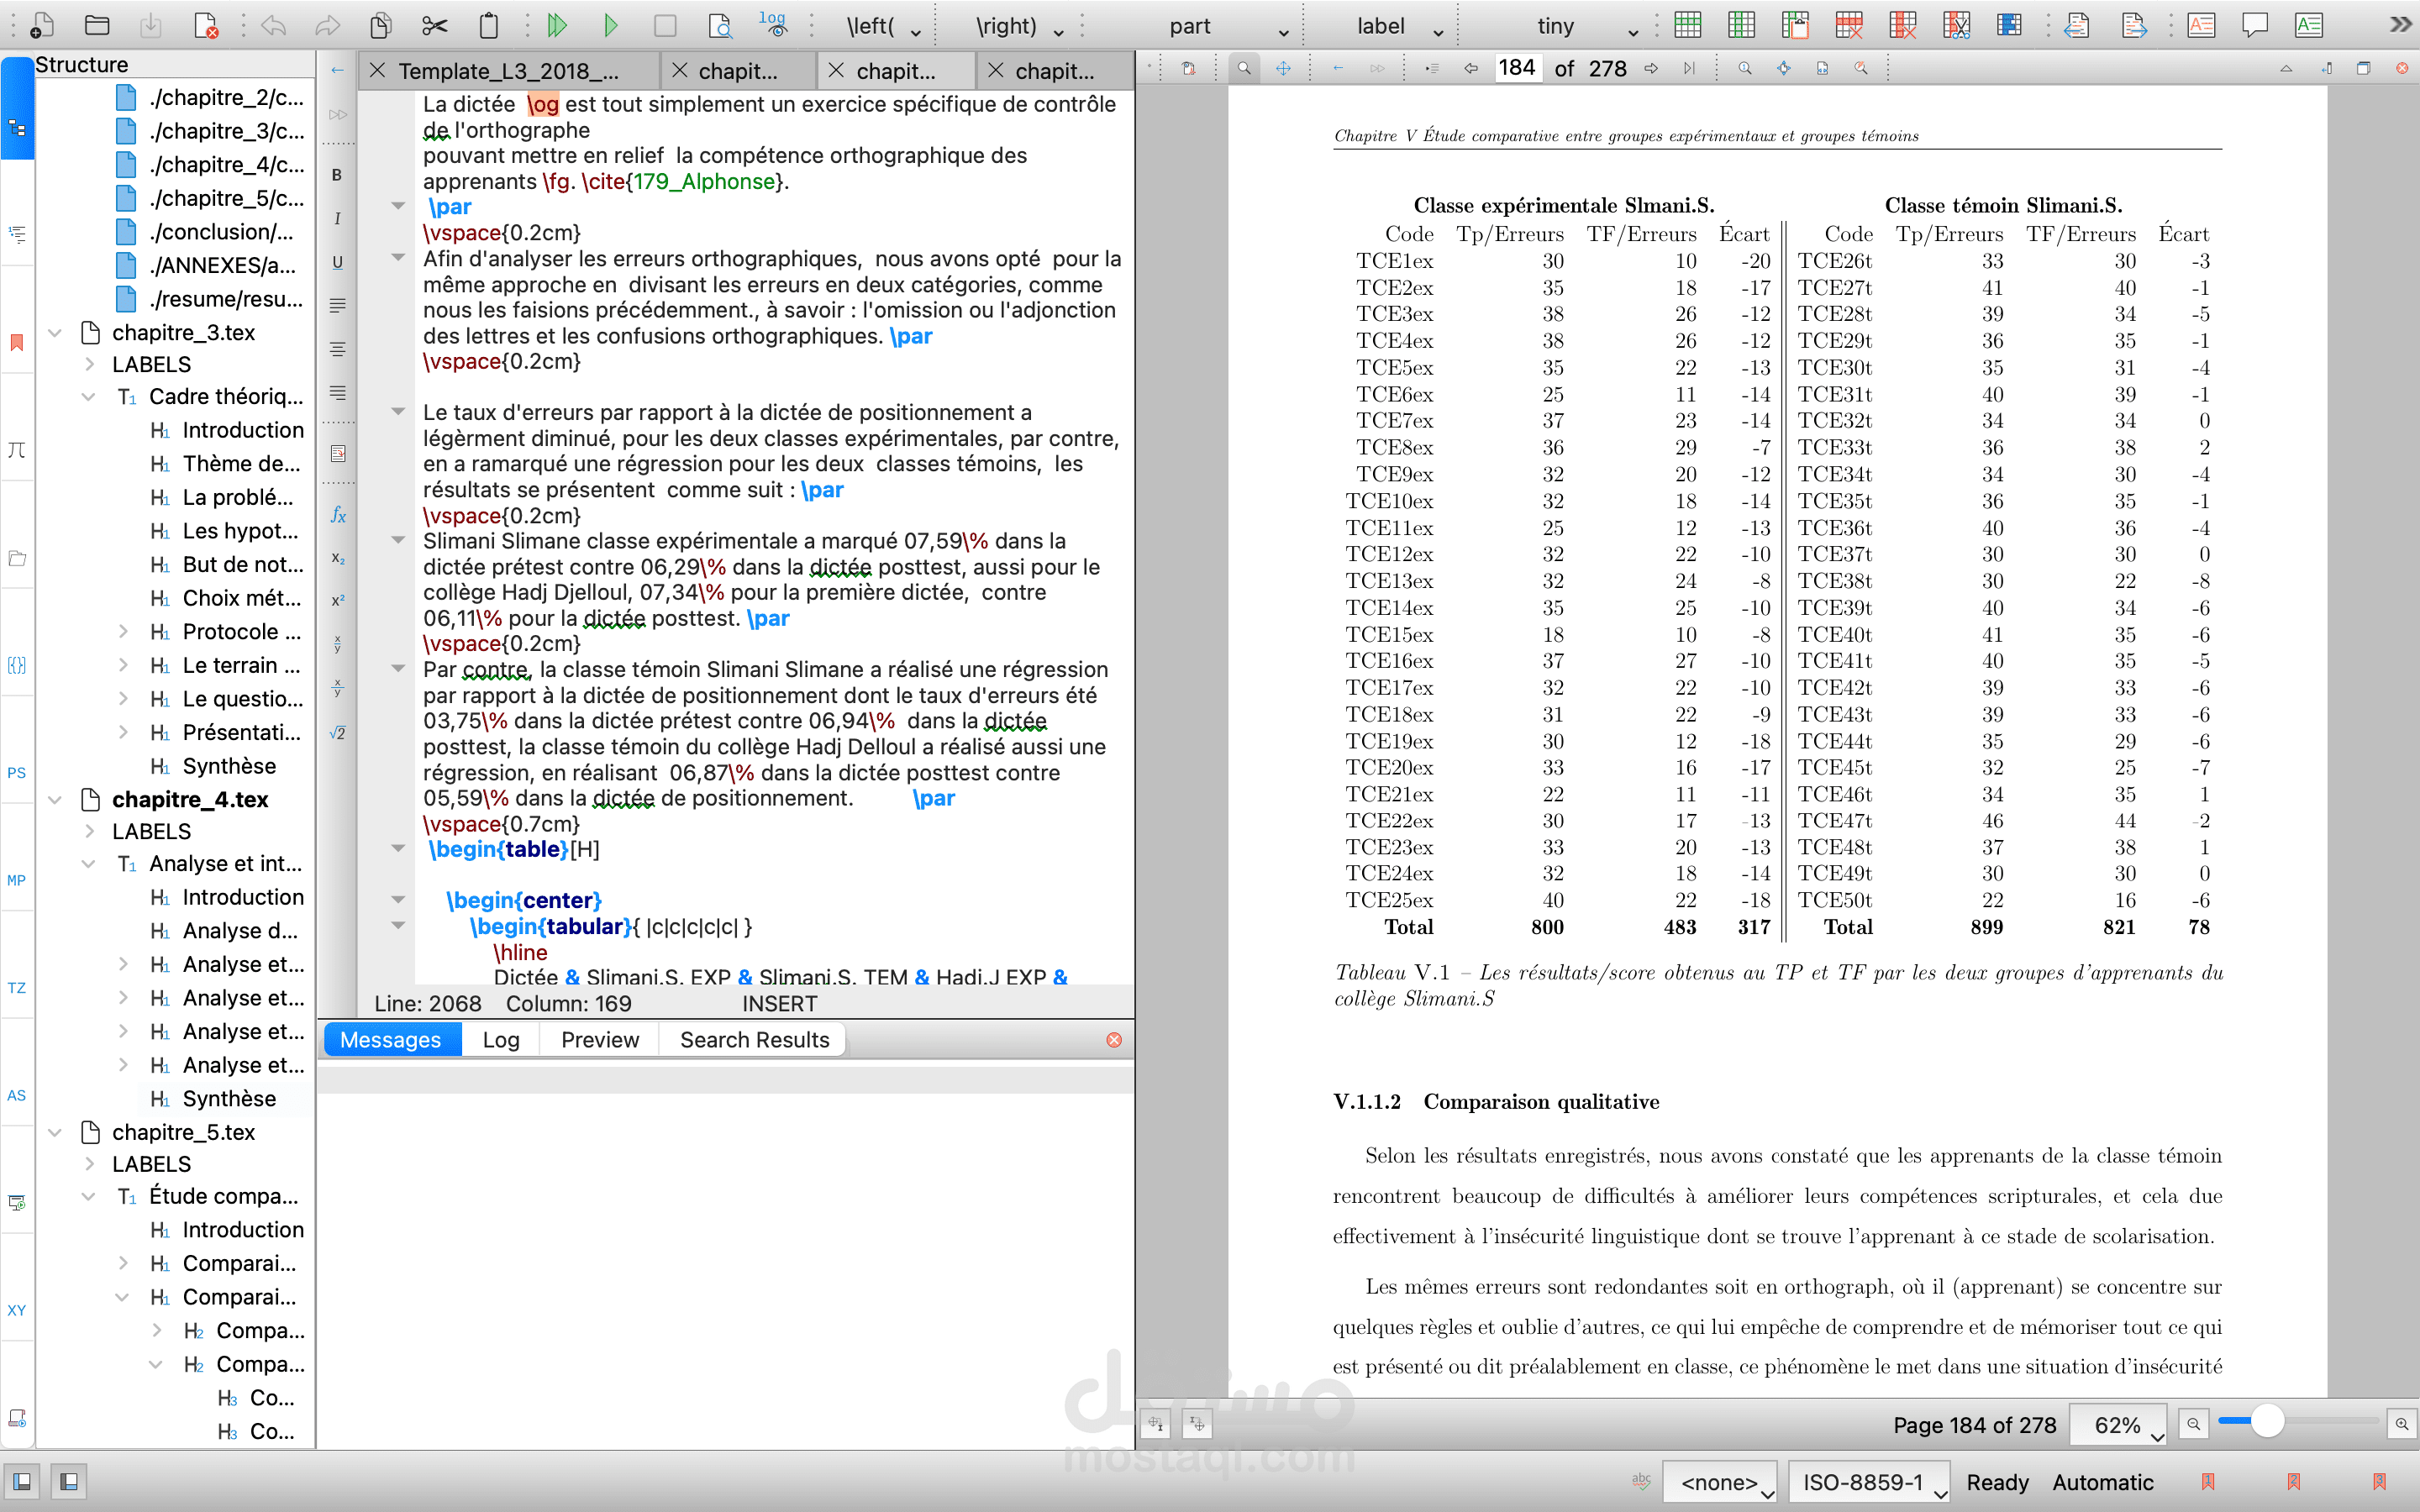Open the Log tab
This screenshot has height=1512, width=2420.
click(501, 1040)
